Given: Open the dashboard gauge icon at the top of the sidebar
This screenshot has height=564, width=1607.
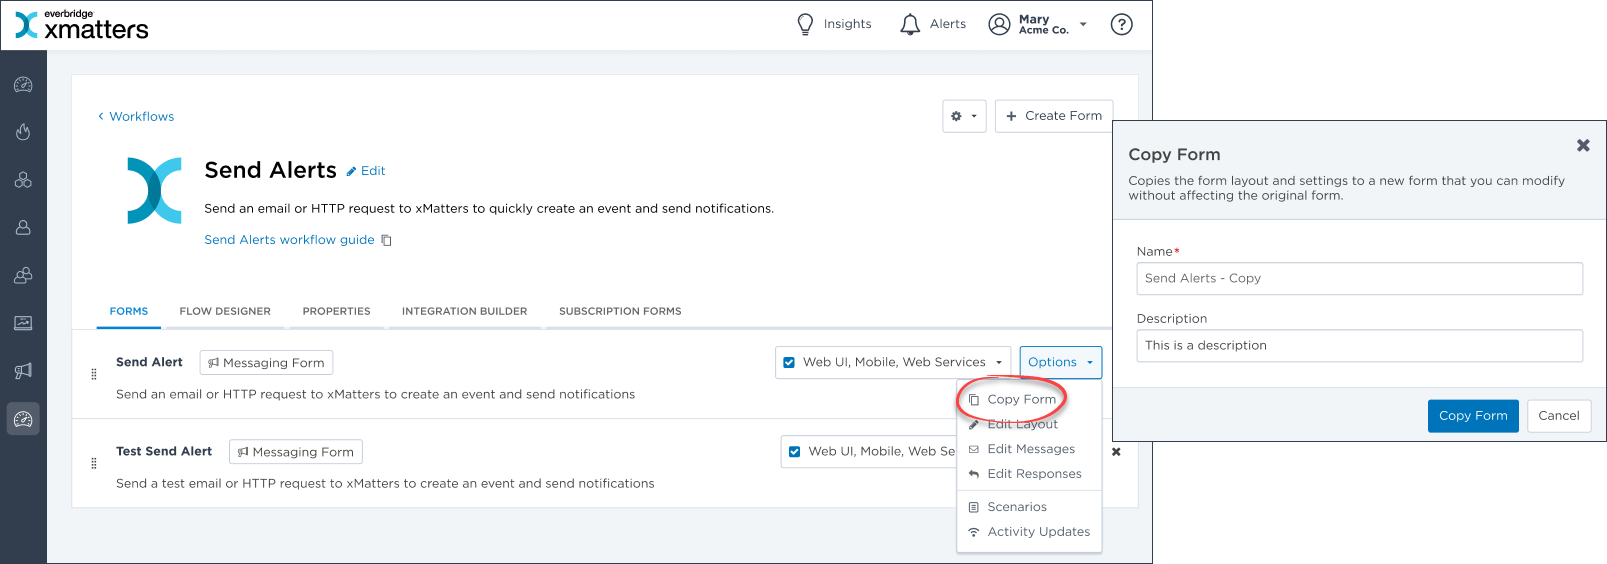Looking at the screenshot, I should 23,85.
